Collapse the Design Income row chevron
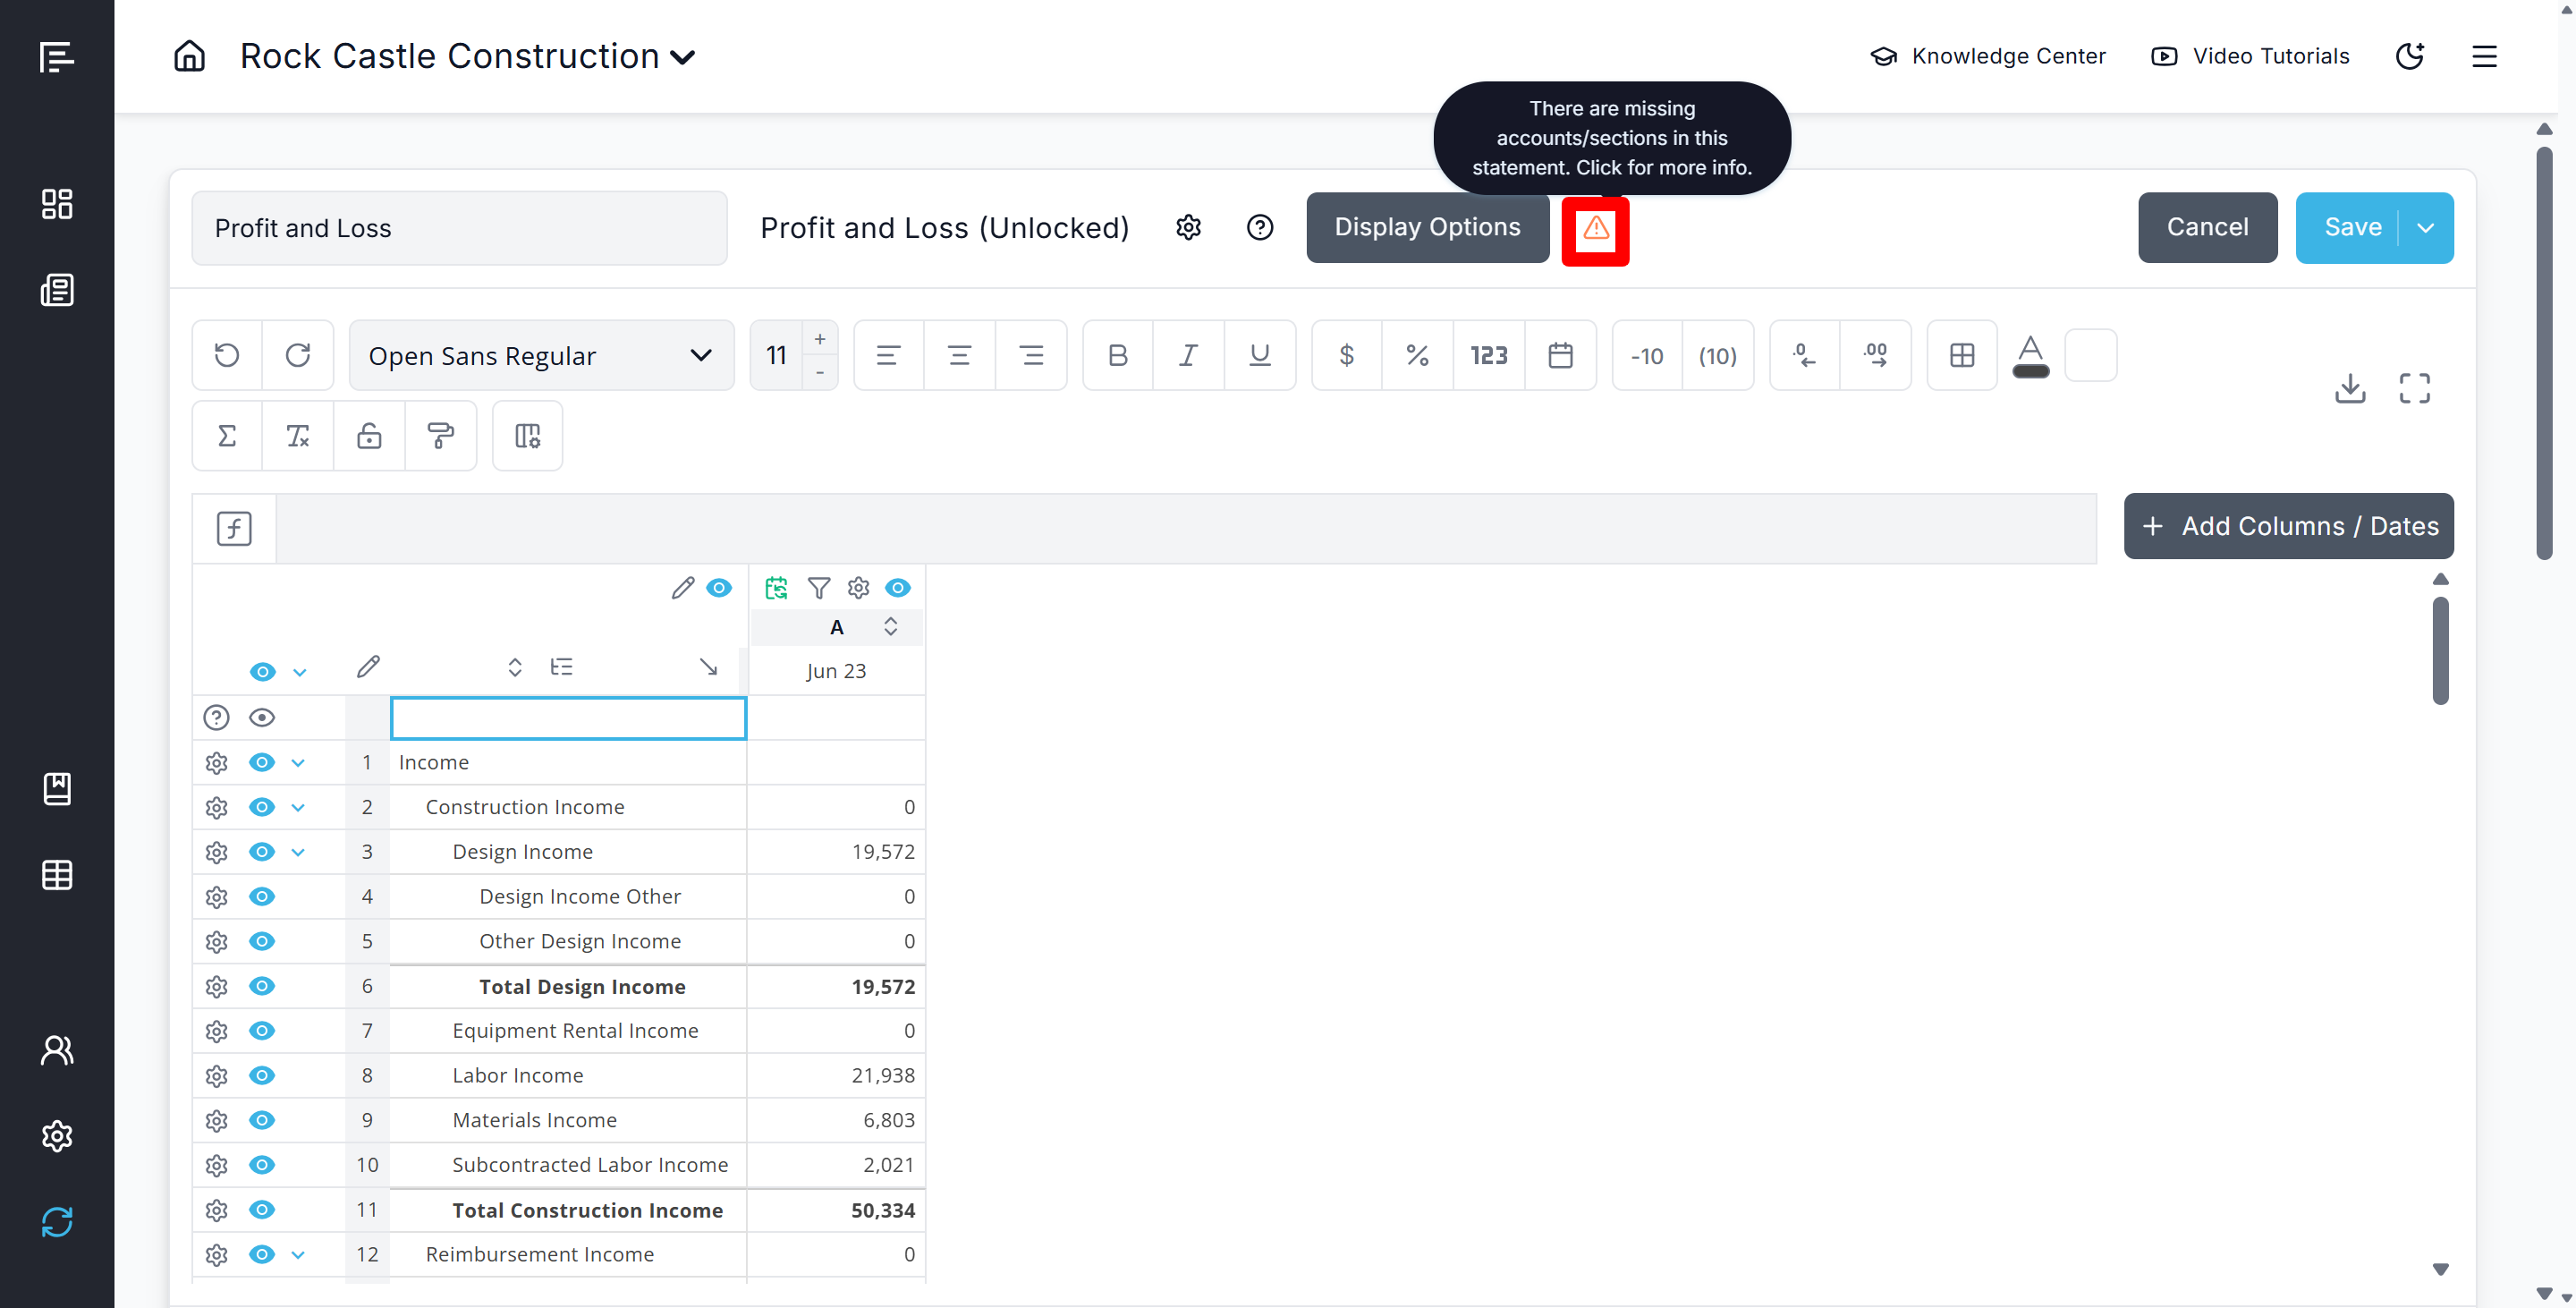Viewport: 2576px width, 1308px height. [298, 852]
